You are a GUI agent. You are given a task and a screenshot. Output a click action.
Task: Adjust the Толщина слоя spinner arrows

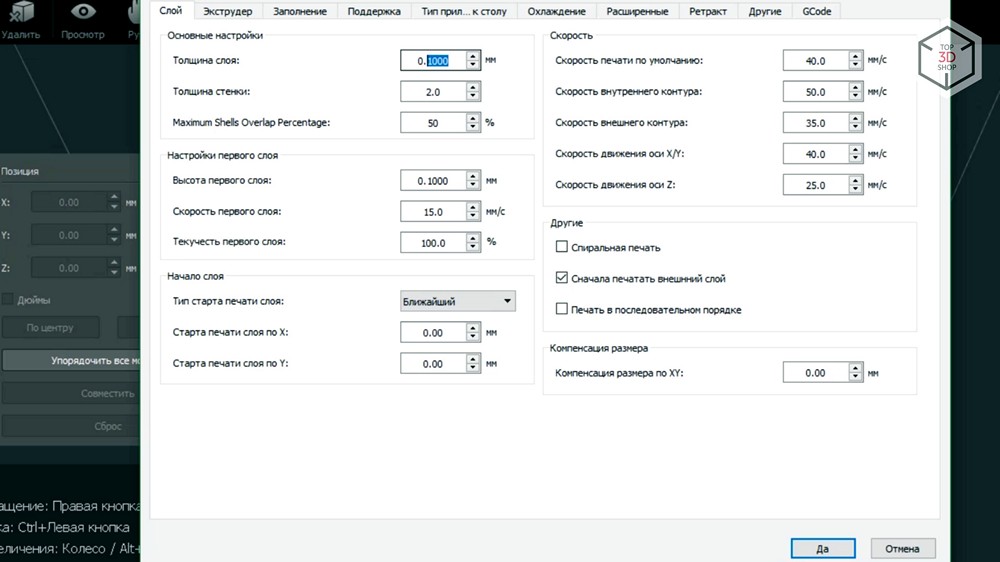(473, 61)
